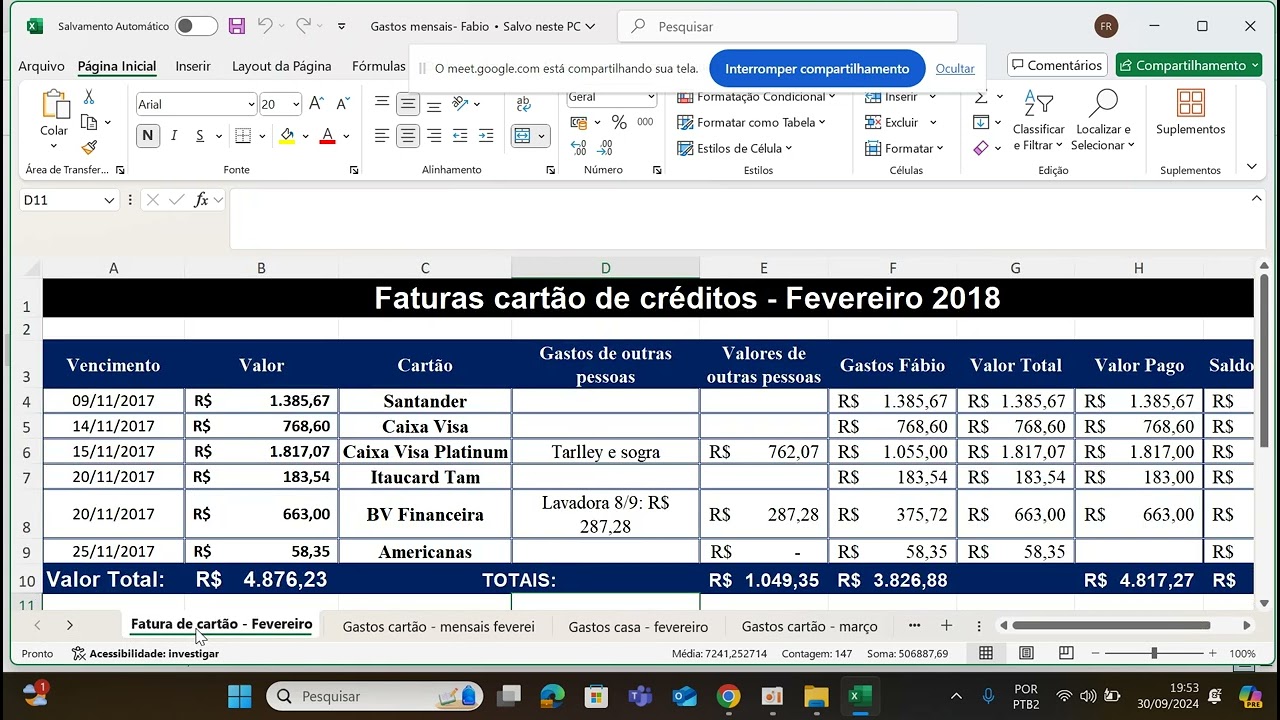1280x720 pixels.
Task: Click the borders grid icon
Action: (243, 136)
